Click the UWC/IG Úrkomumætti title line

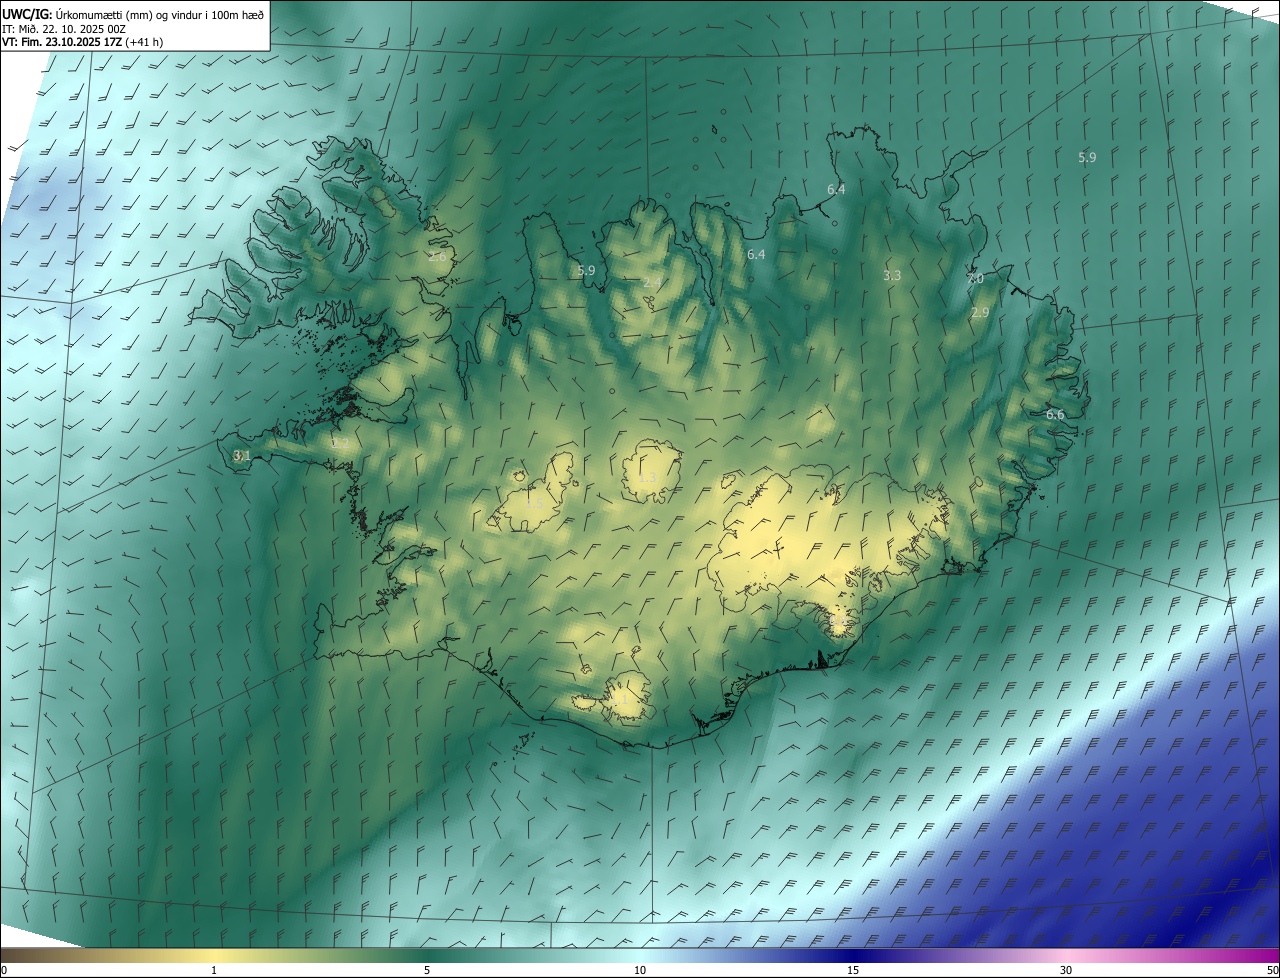pos(132,14)
